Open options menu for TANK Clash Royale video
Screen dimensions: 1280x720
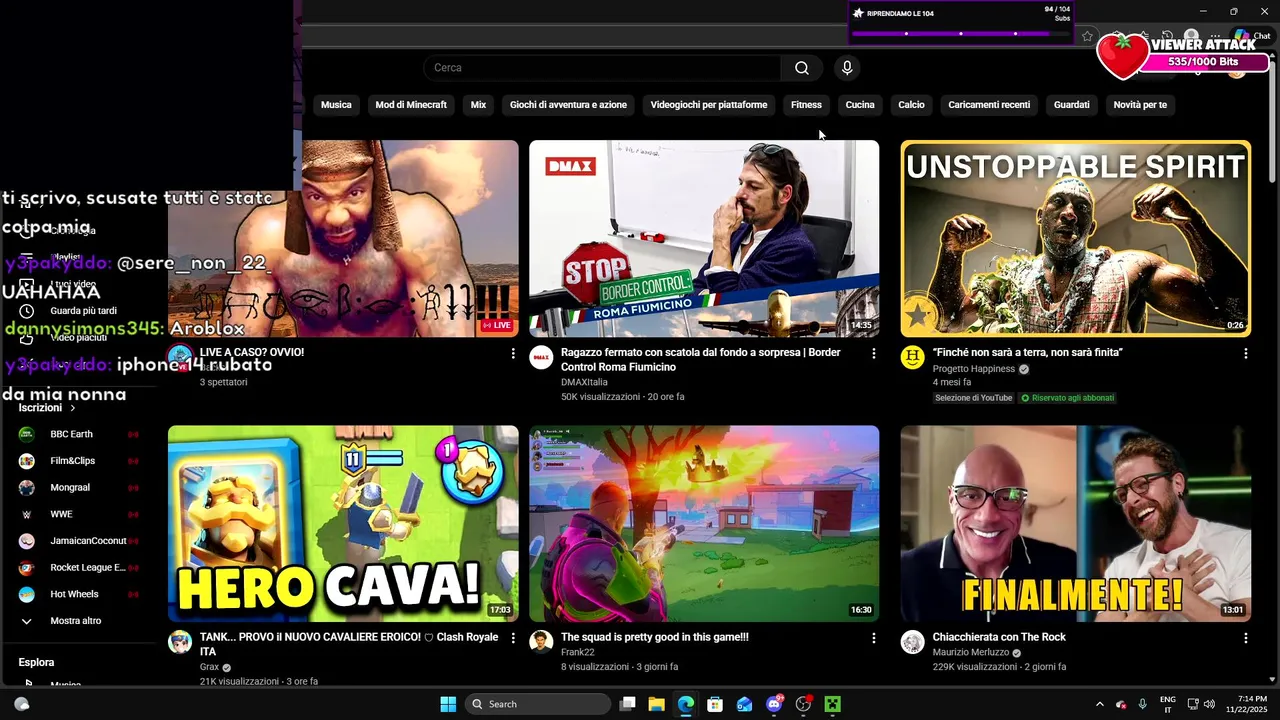click(513, 638)
